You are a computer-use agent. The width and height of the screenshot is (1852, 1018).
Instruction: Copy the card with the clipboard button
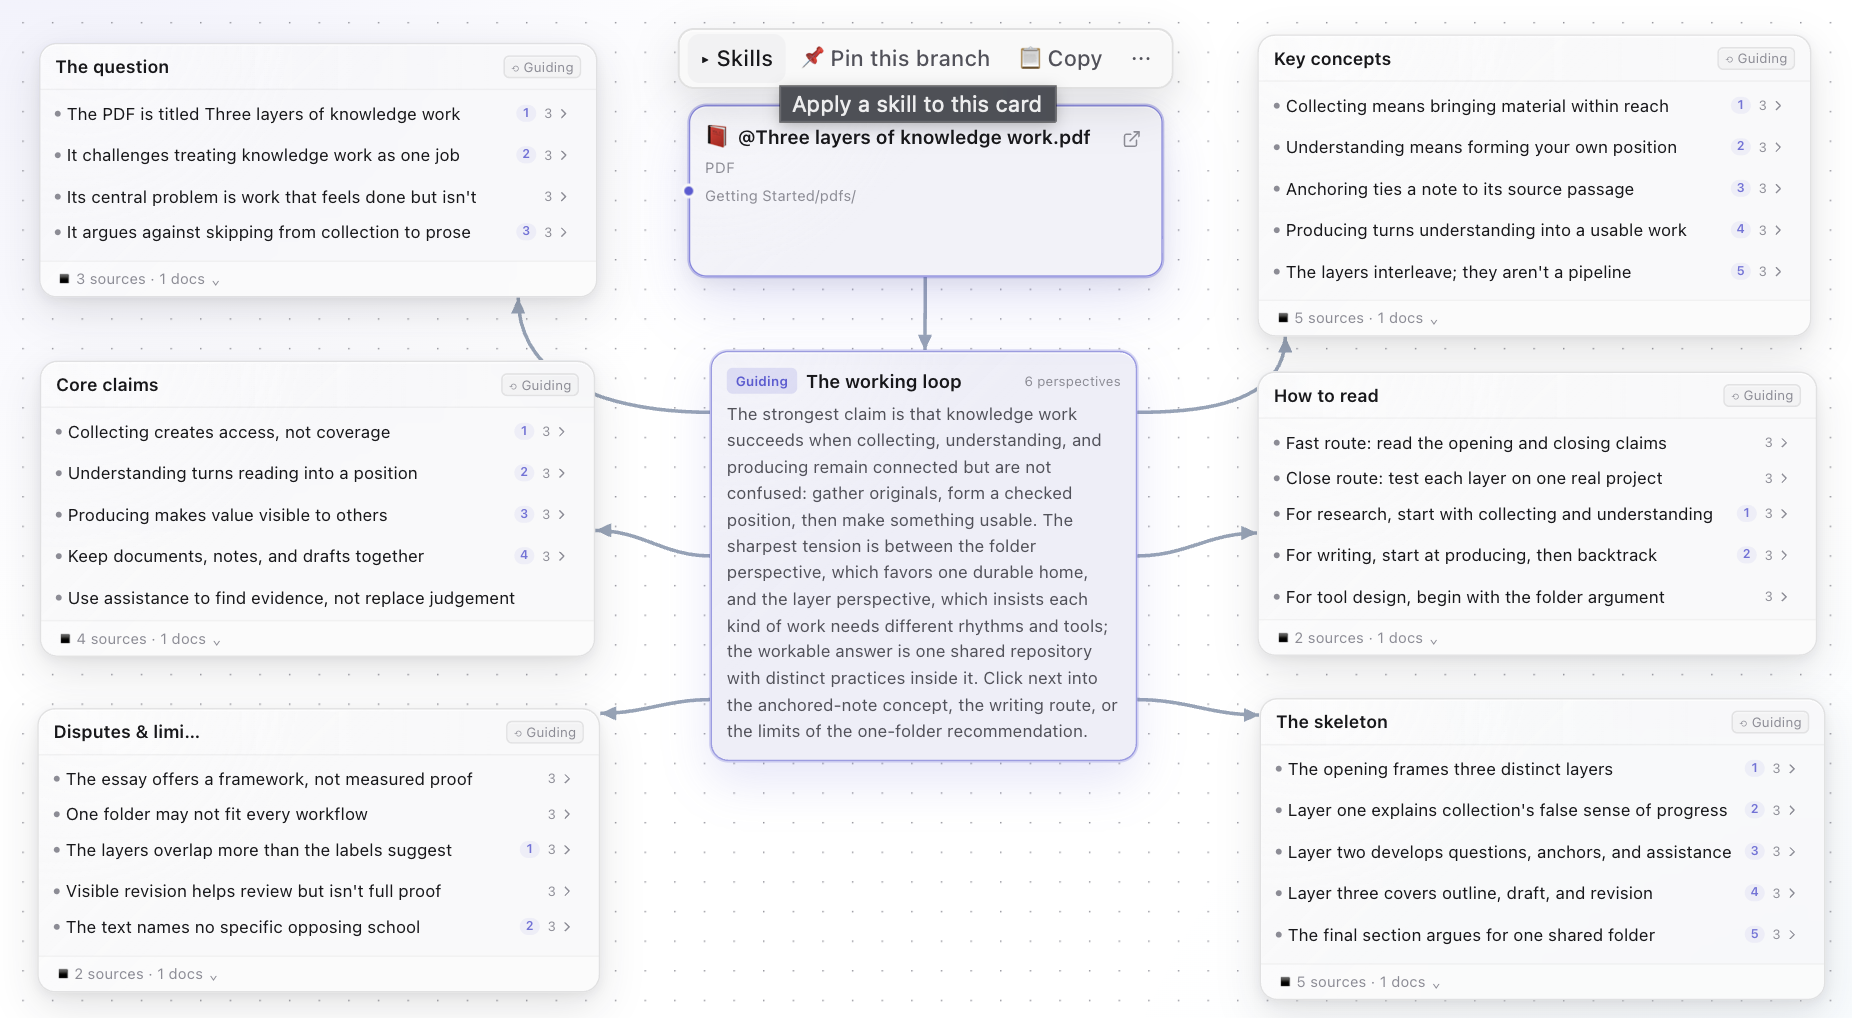(1060, 59)
